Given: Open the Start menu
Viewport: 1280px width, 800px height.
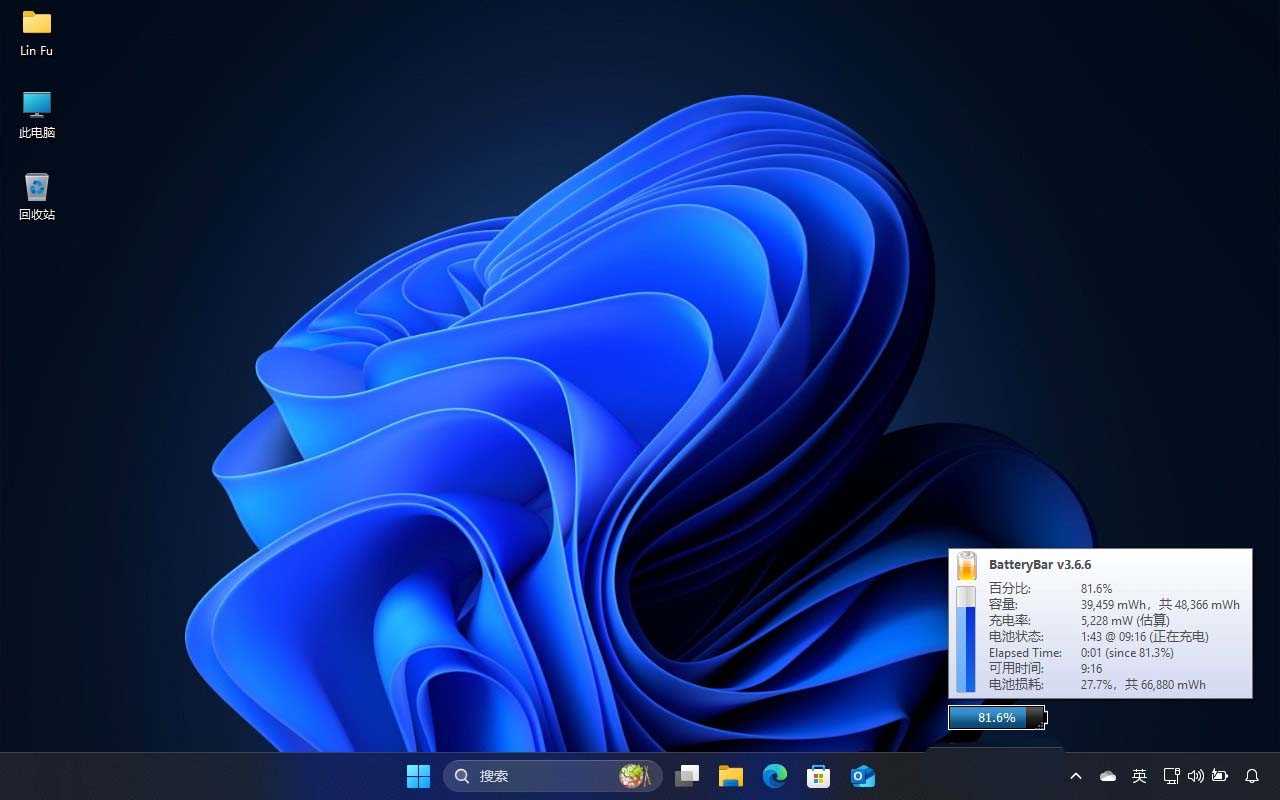Looking at the screenshot, I should [418, 775].
